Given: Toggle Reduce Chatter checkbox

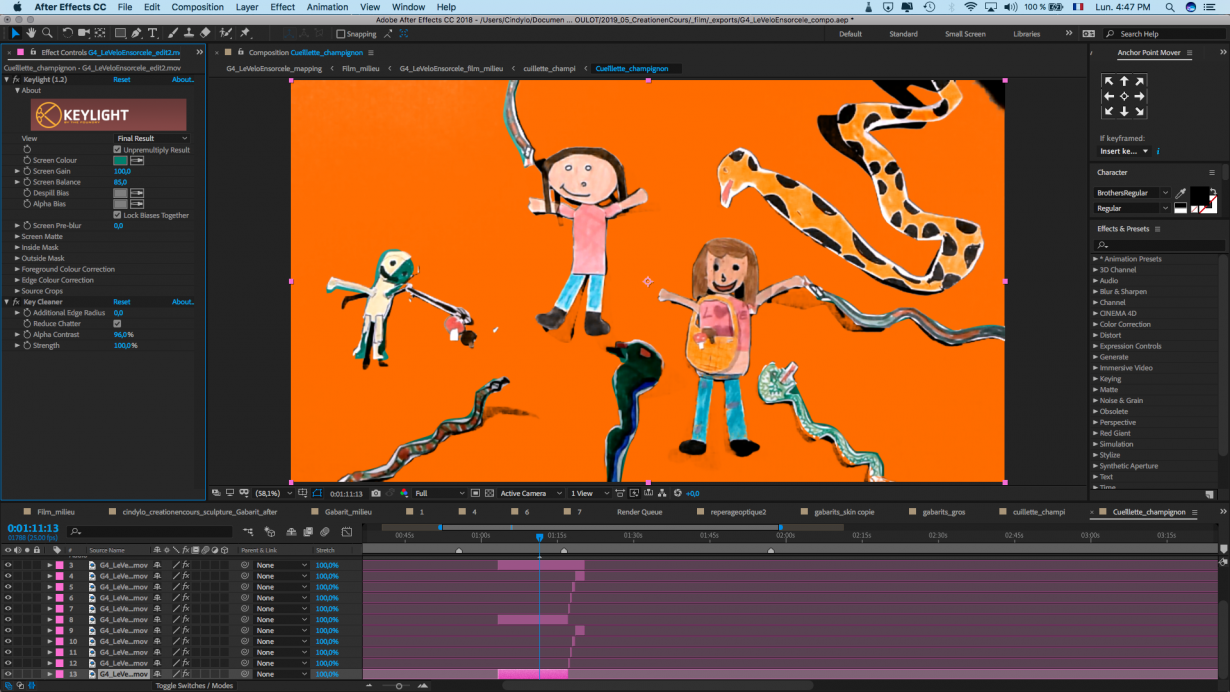Looking at the screenshot, I should [x=117, y=323].
